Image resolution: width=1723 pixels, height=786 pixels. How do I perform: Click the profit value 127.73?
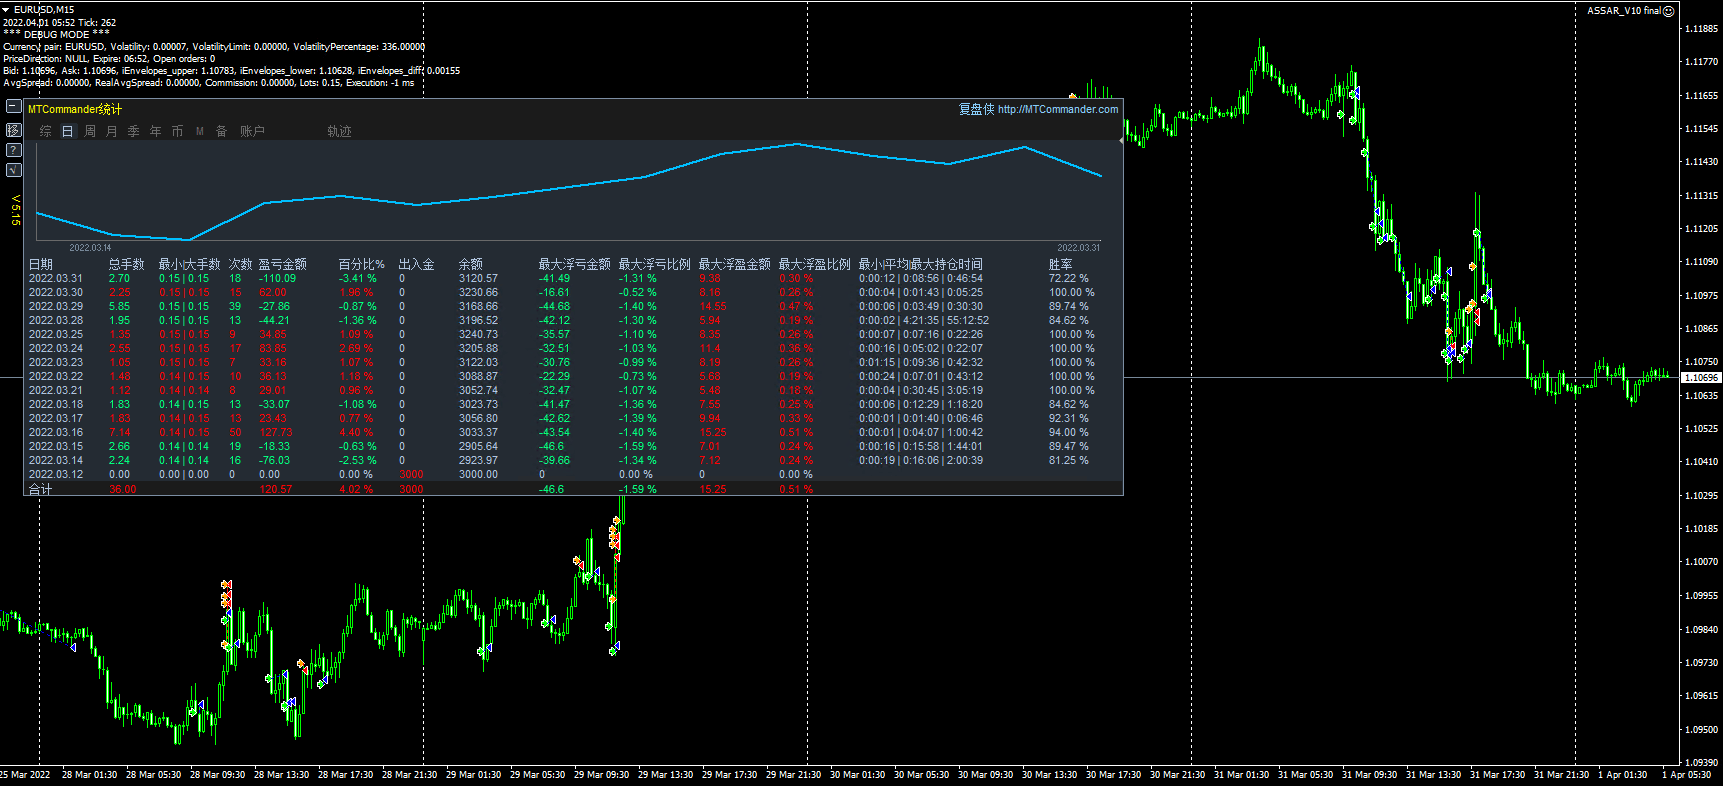(275, 432)
